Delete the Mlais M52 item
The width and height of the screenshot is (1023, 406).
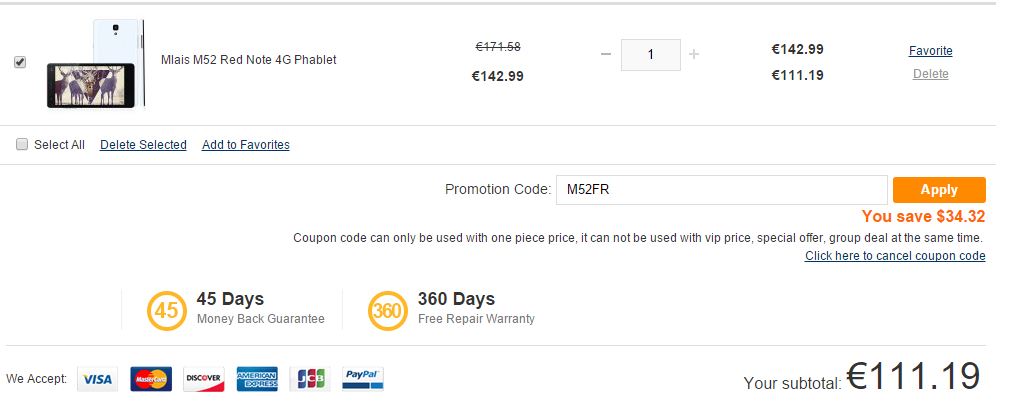(x=930, y=74)
